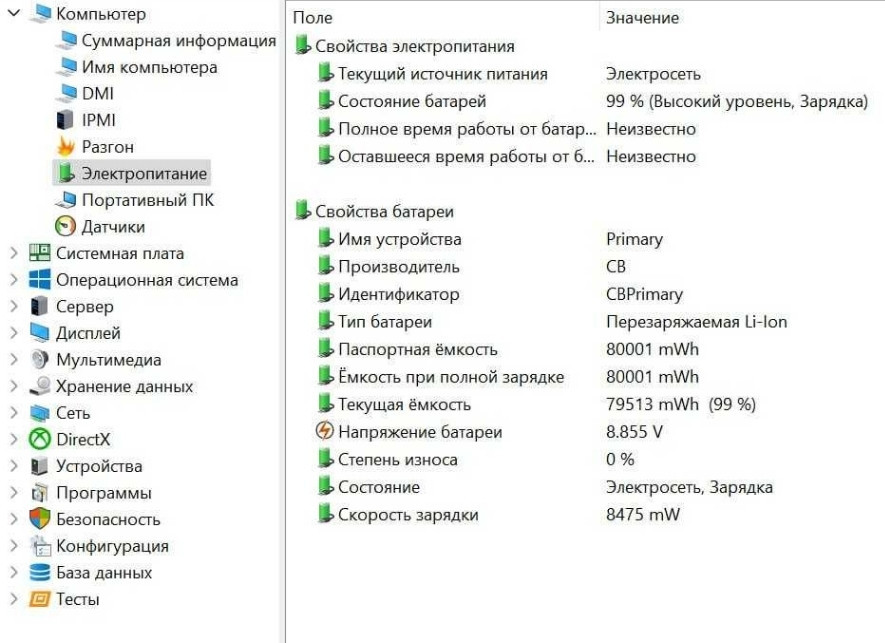
Task: Select the Степень износа row
Action: [397, 460]
